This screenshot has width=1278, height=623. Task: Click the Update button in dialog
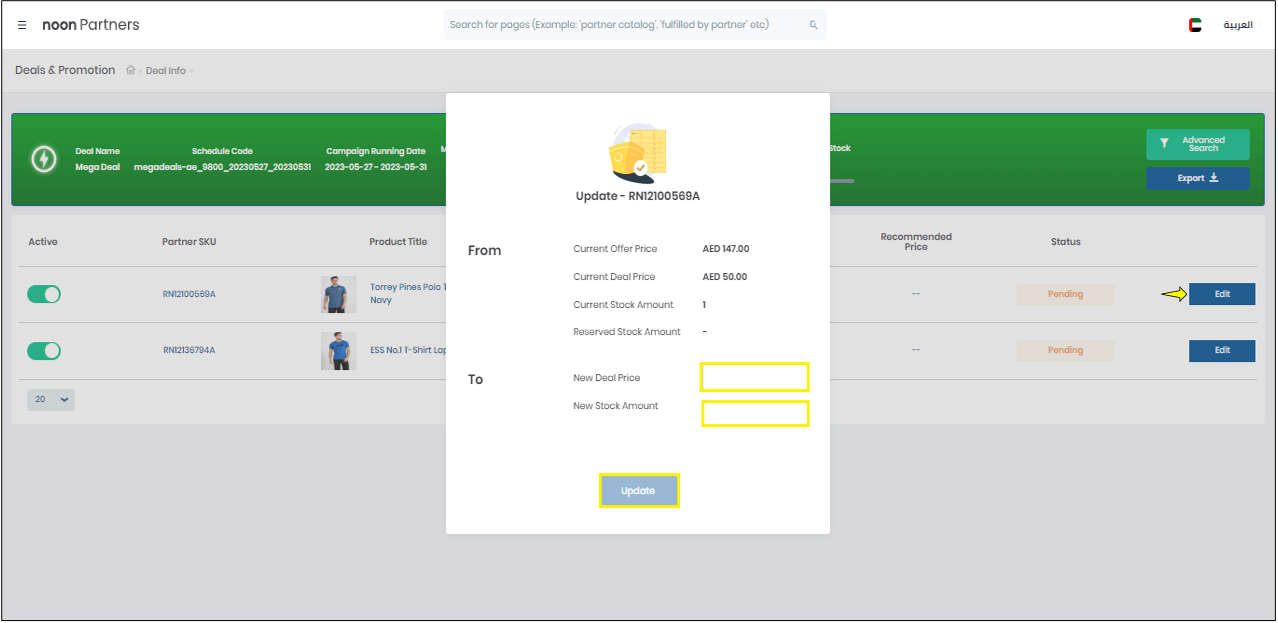(638, 491)
